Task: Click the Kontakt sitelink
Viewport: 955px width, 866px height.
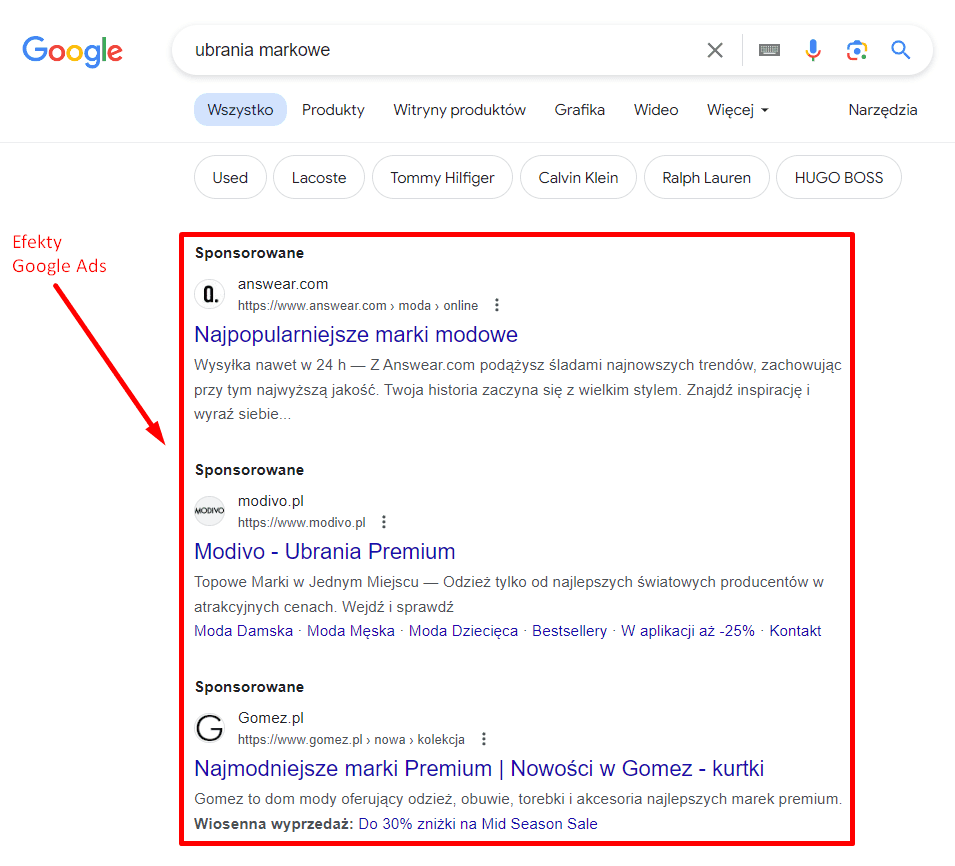Action: [795, 631]
